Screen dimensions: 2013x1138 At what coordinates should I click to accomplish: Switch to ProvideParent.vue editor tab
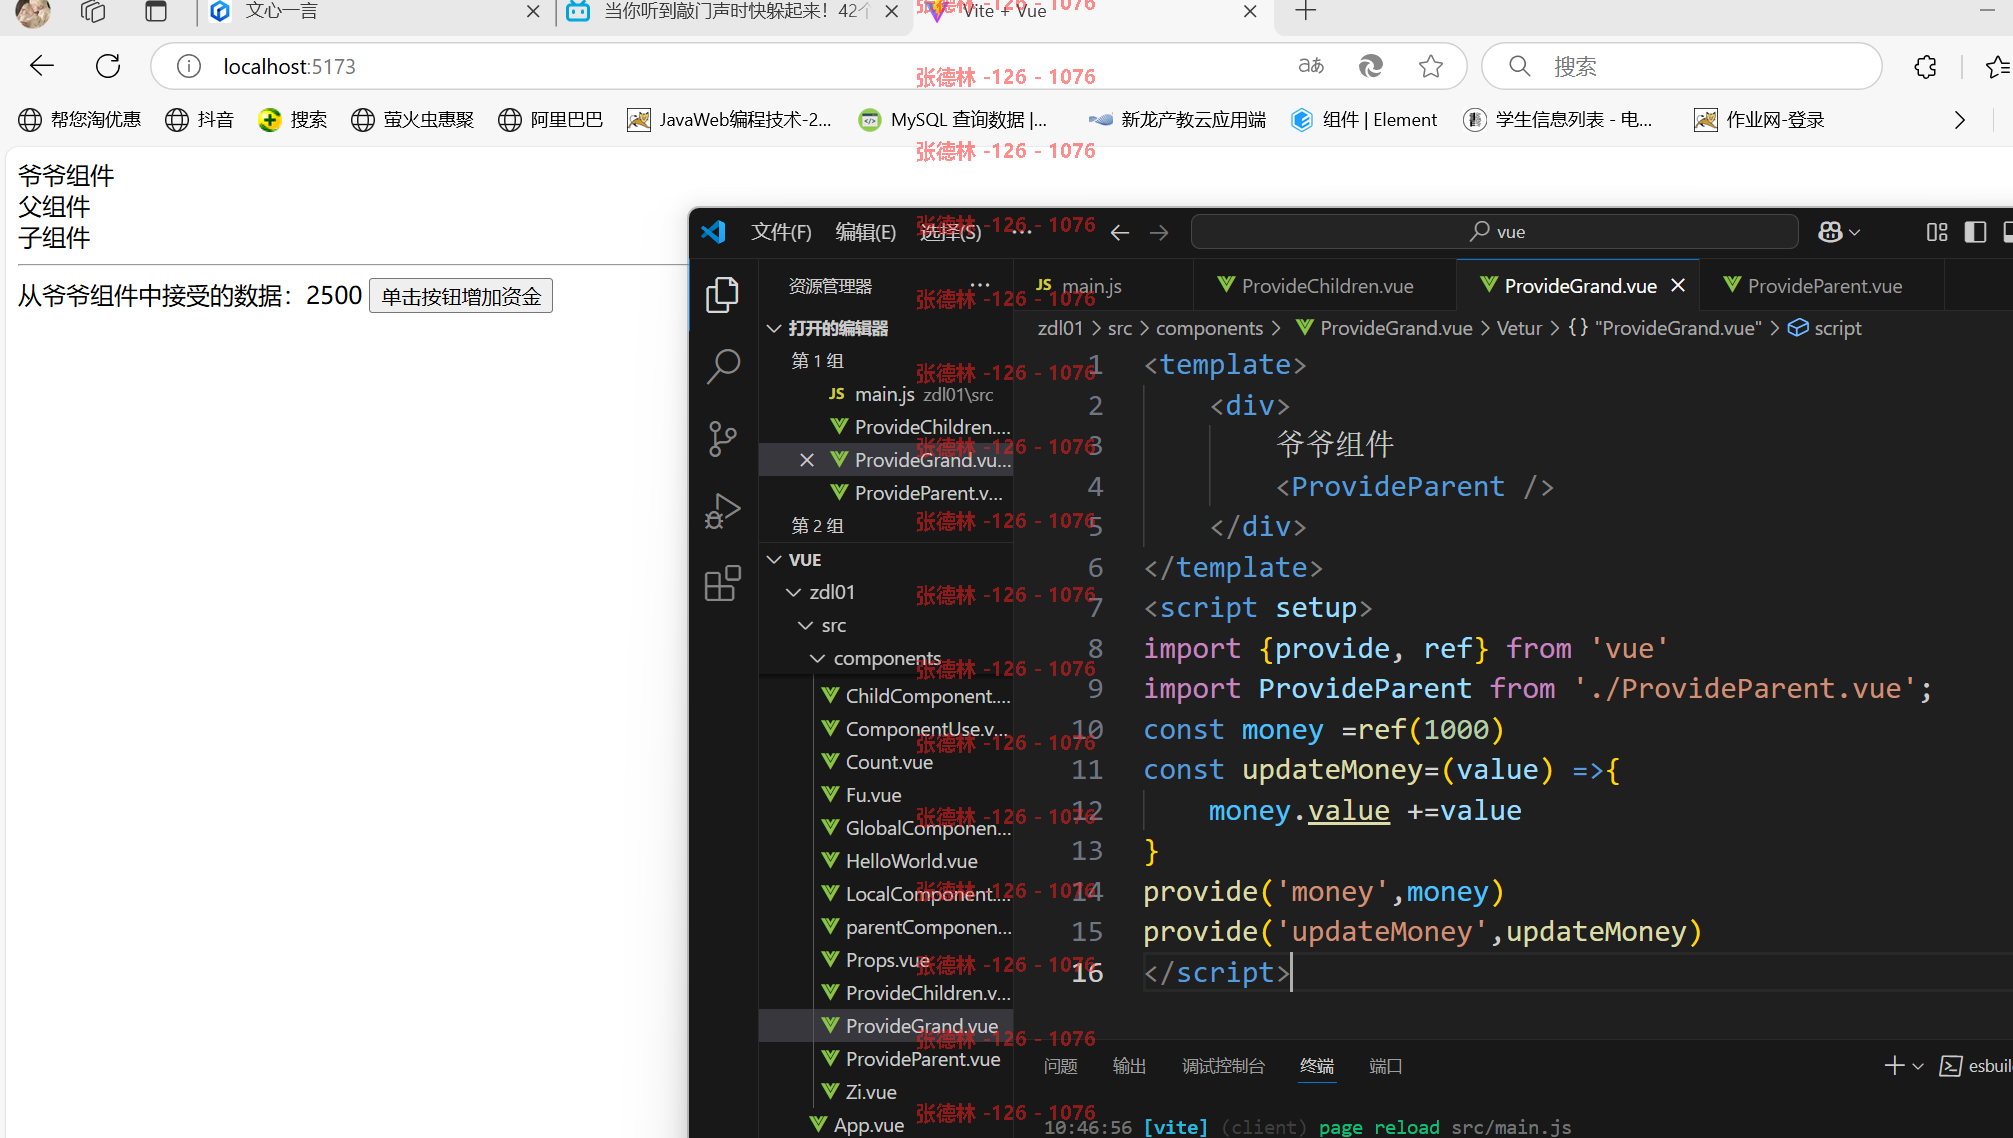[1823, 286]
